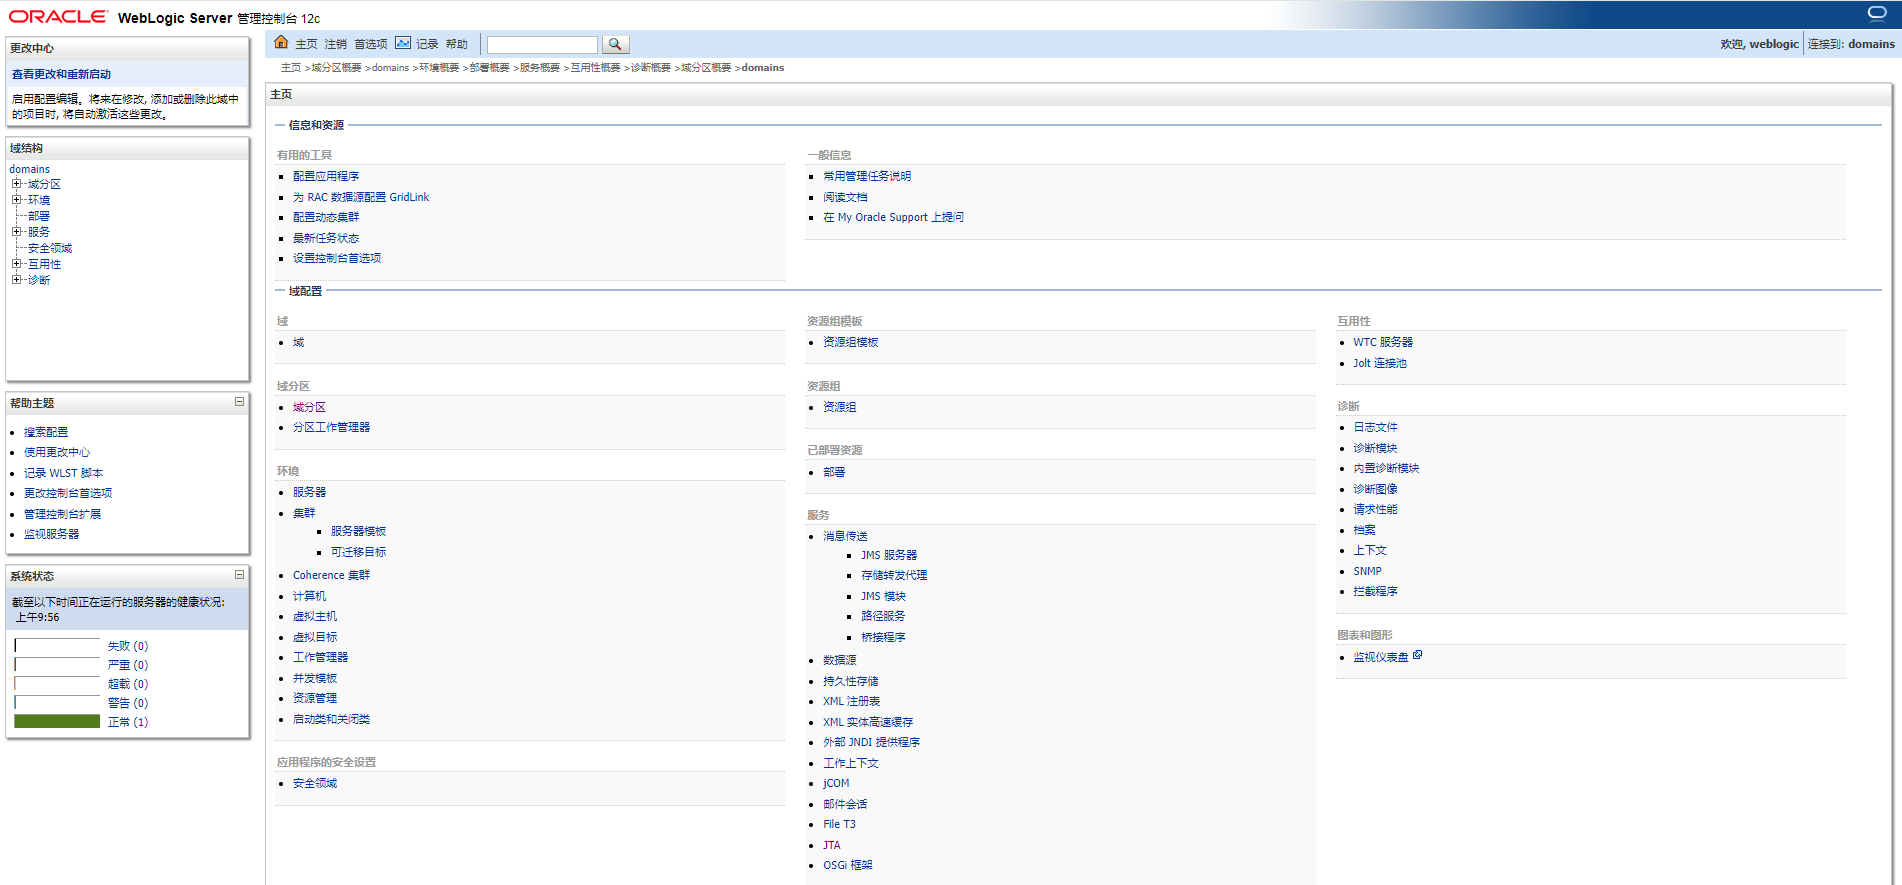
Task: Open the 最新任务状态 link
Action: click(326, 238)
